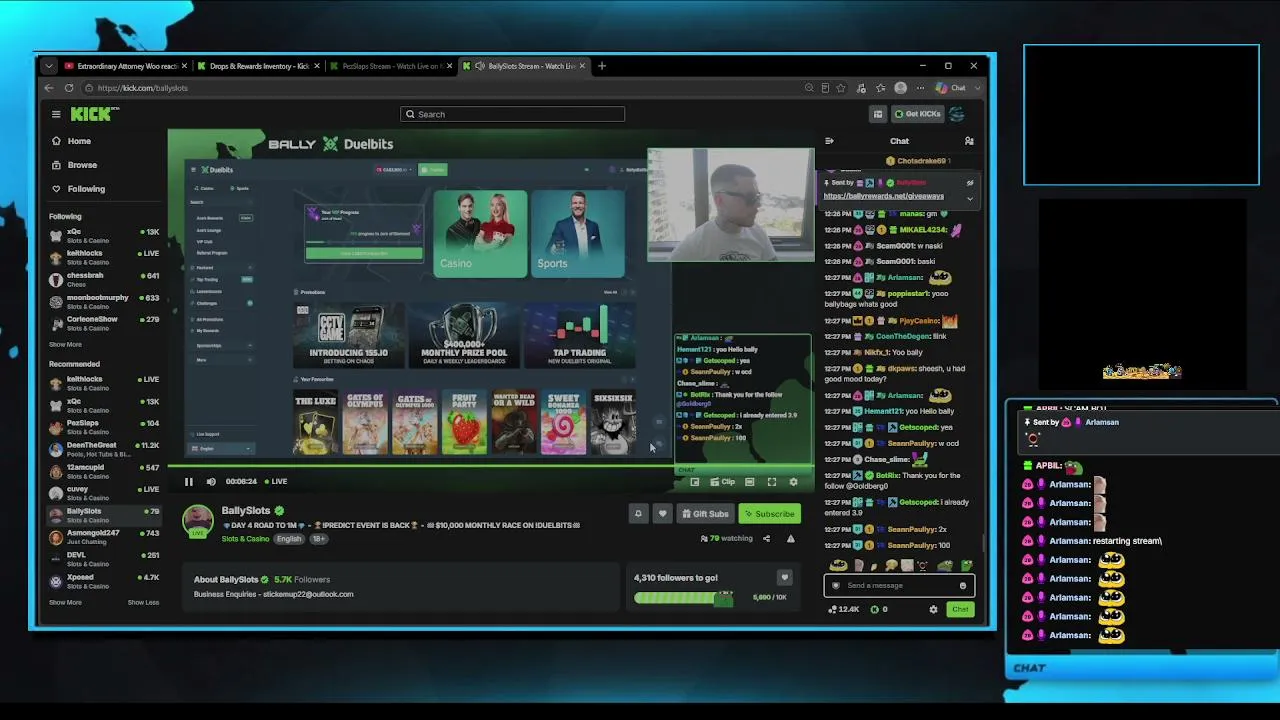Follow BallySlots with the heart button

(662, 514)
